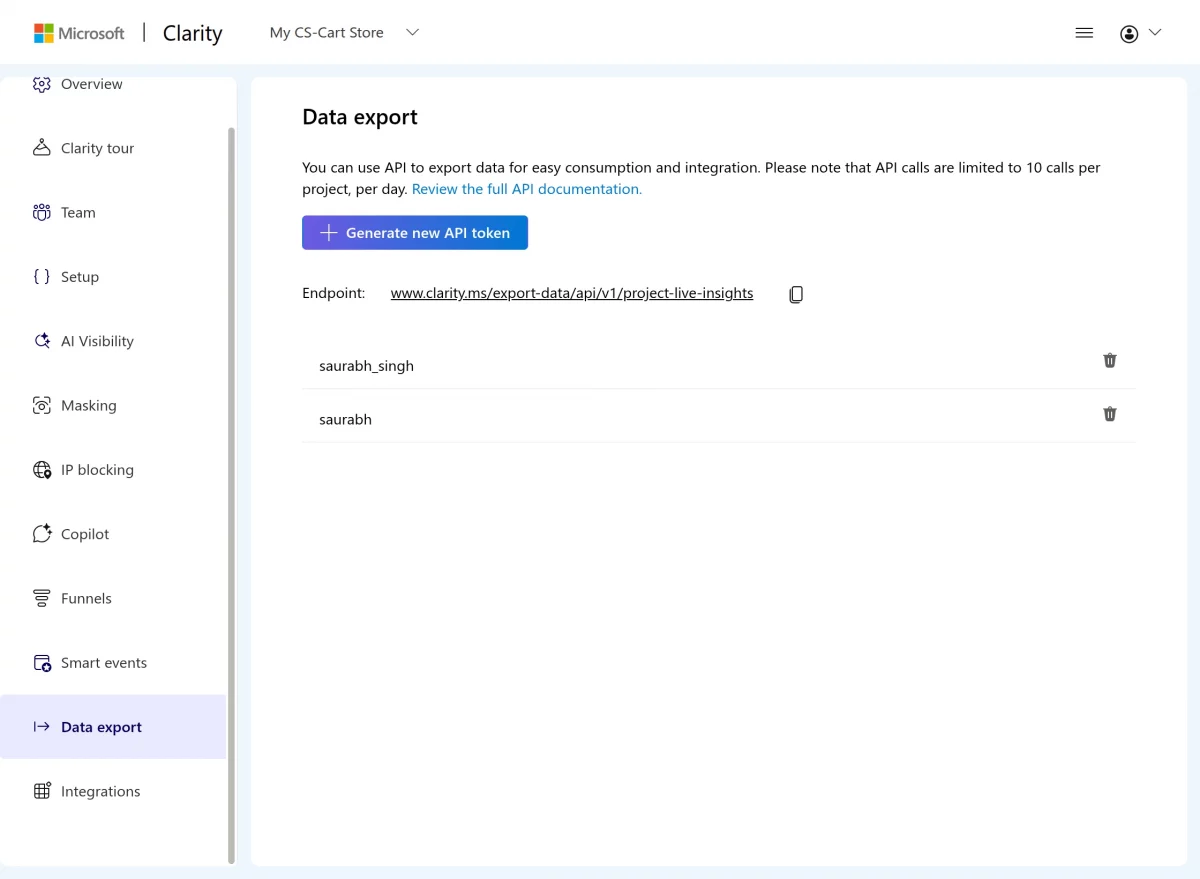
Task: Click the Team people icon
Action: pyautogui.click(x=41, y=212)
